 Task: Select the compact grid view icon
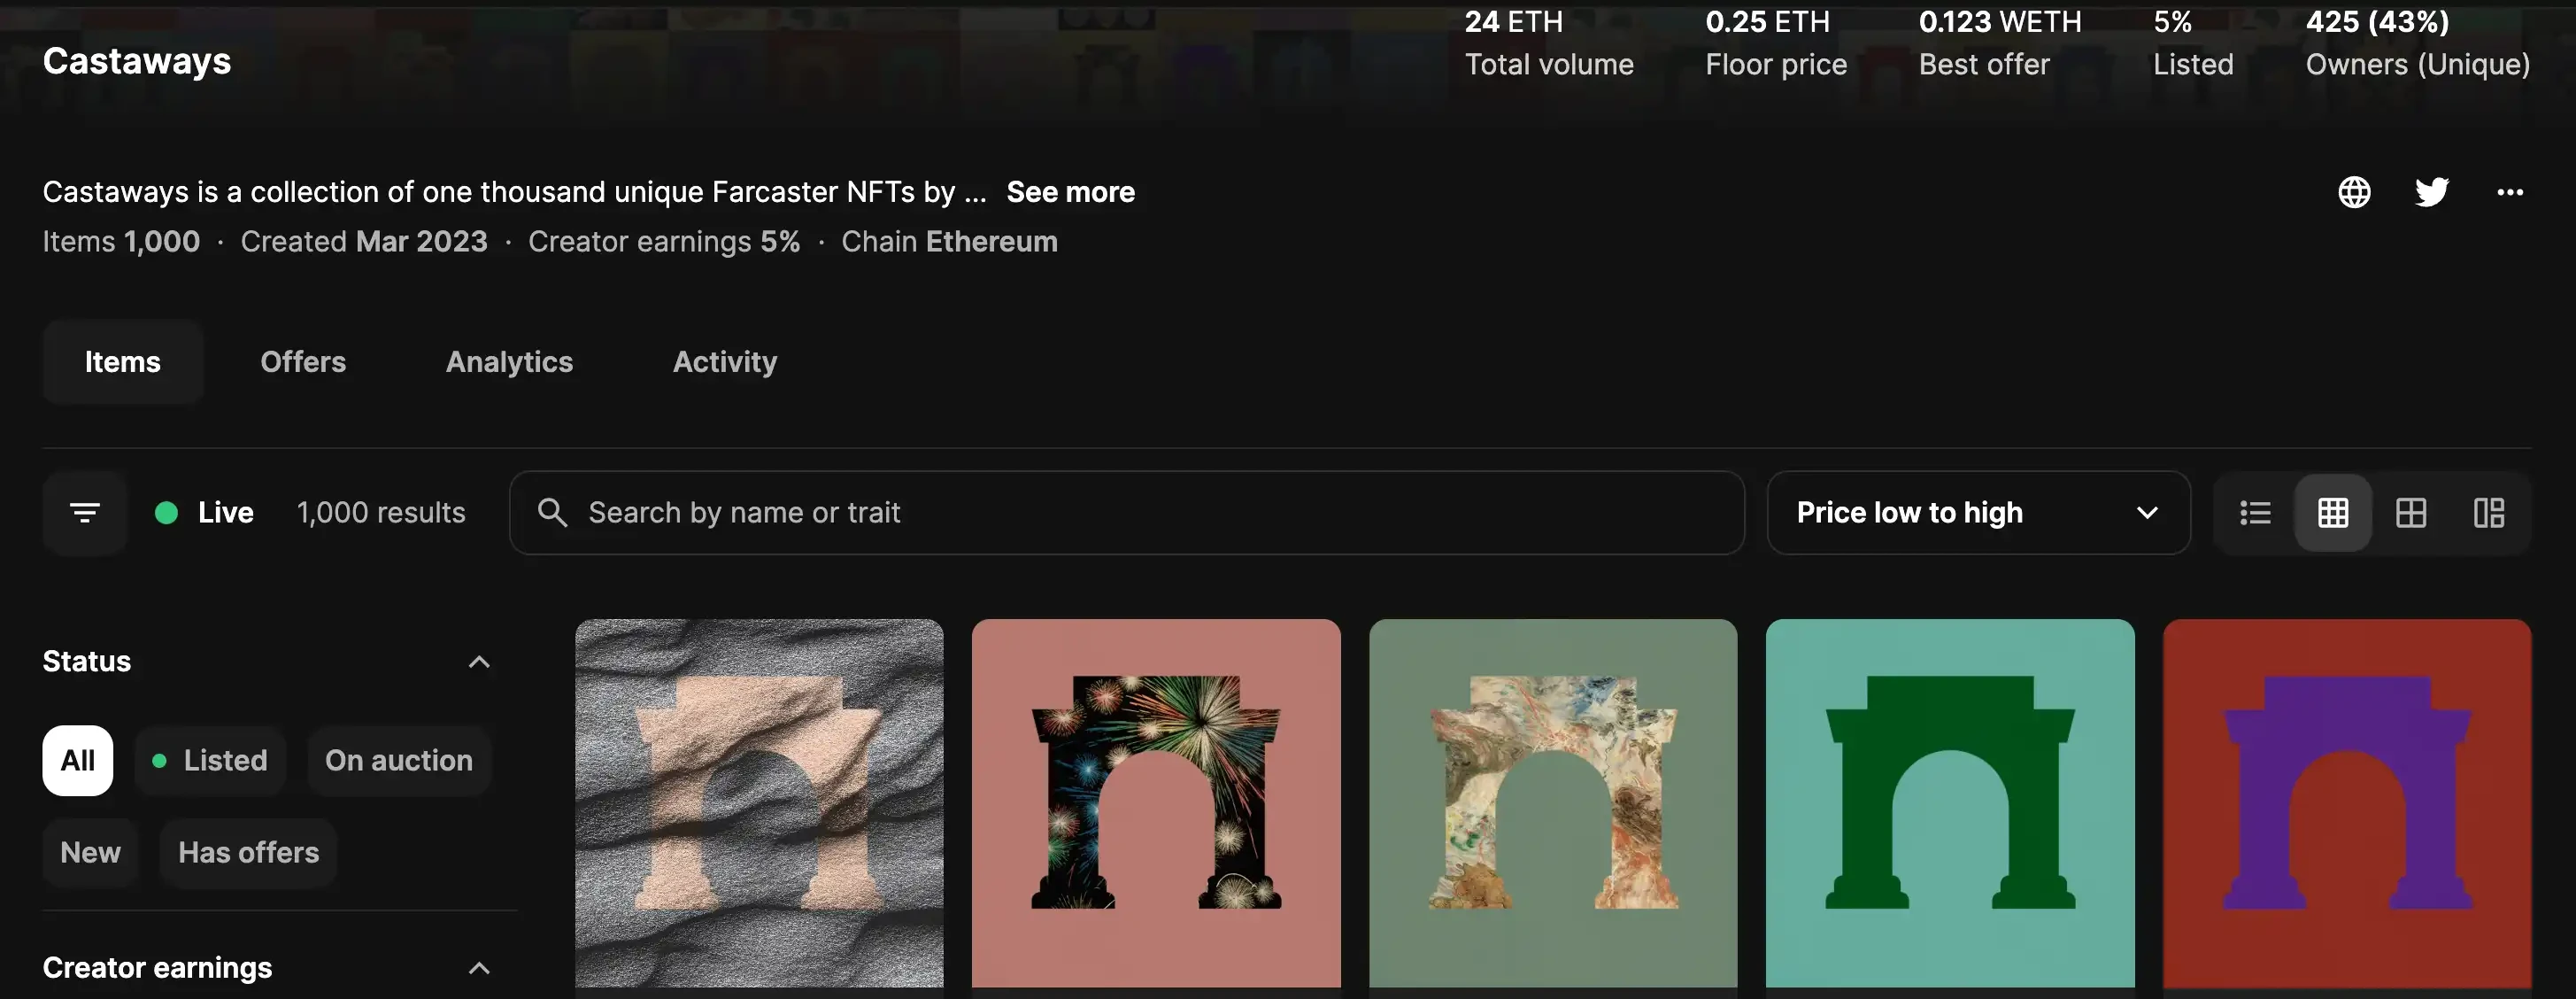point(2333,513)
